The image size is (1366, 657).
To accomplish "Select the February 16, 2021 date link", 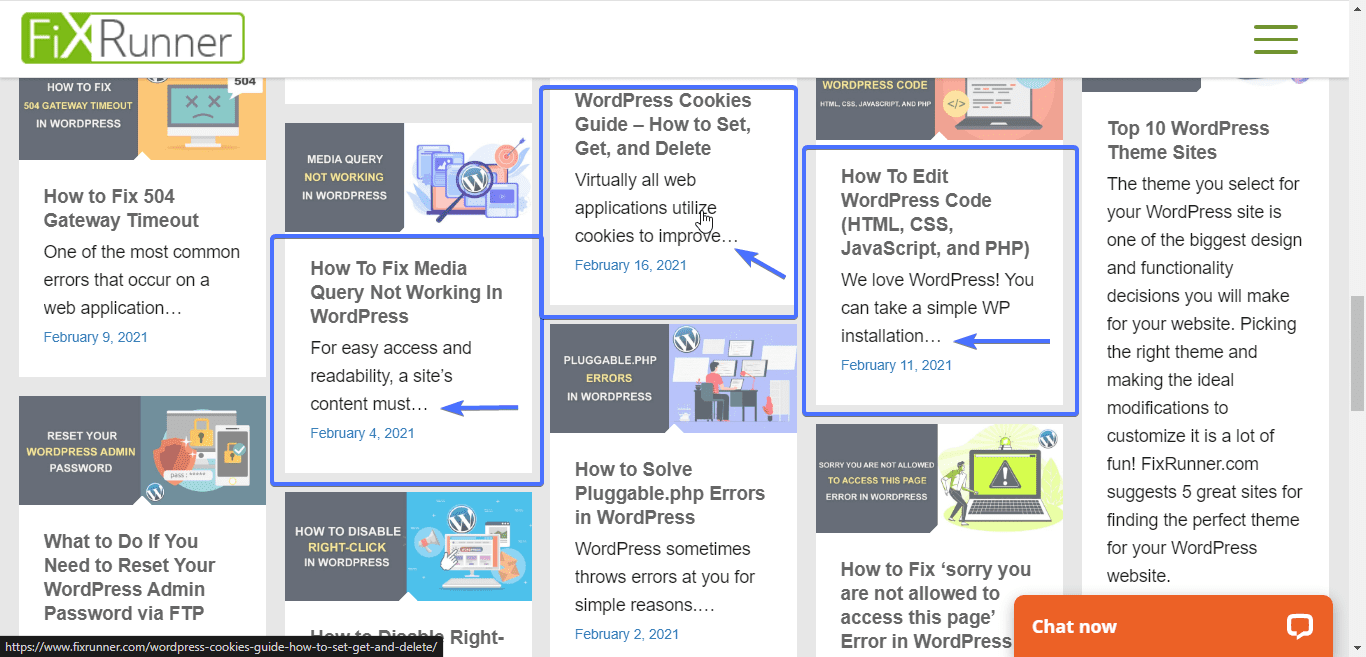I will click(631, 265).
